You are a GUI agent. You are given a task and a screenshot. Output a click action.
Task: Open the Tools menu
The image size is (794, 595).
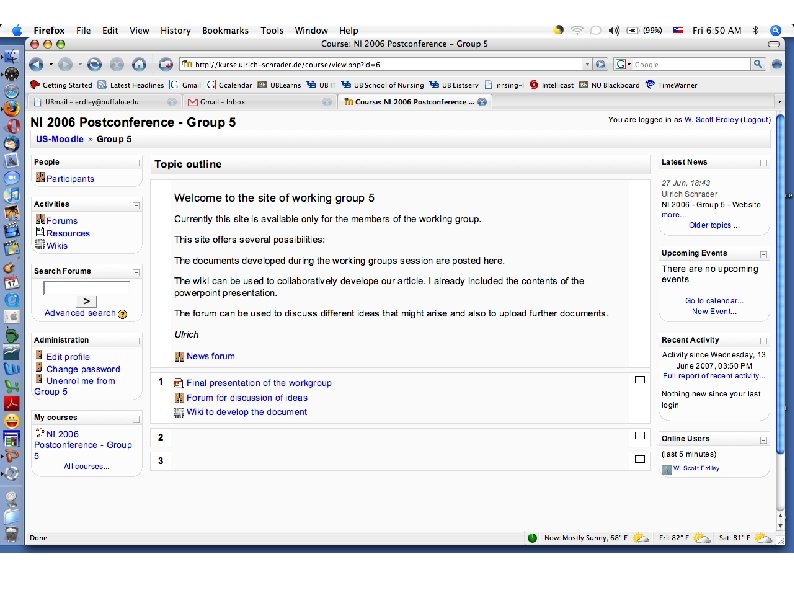(272, 30)
